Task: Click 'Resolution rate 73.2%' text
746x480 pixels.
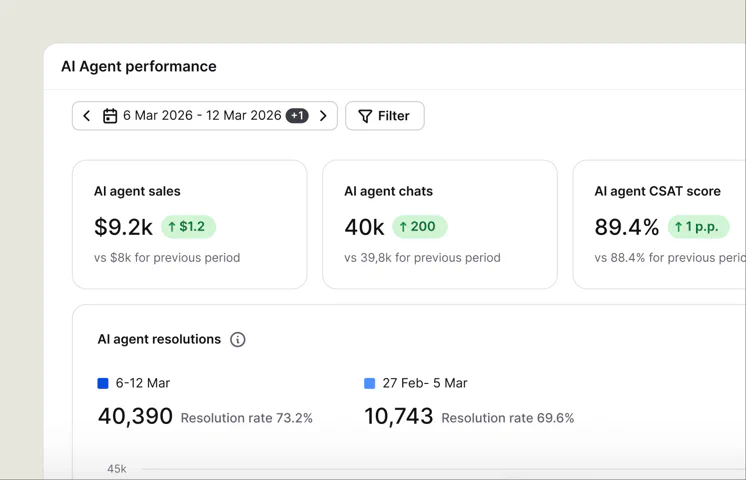Action: click(246, 418)
